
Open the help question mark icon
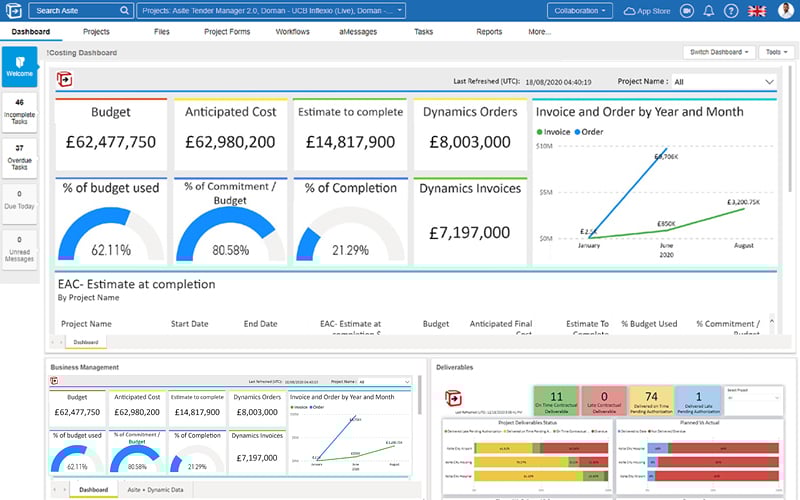point(731,11)
